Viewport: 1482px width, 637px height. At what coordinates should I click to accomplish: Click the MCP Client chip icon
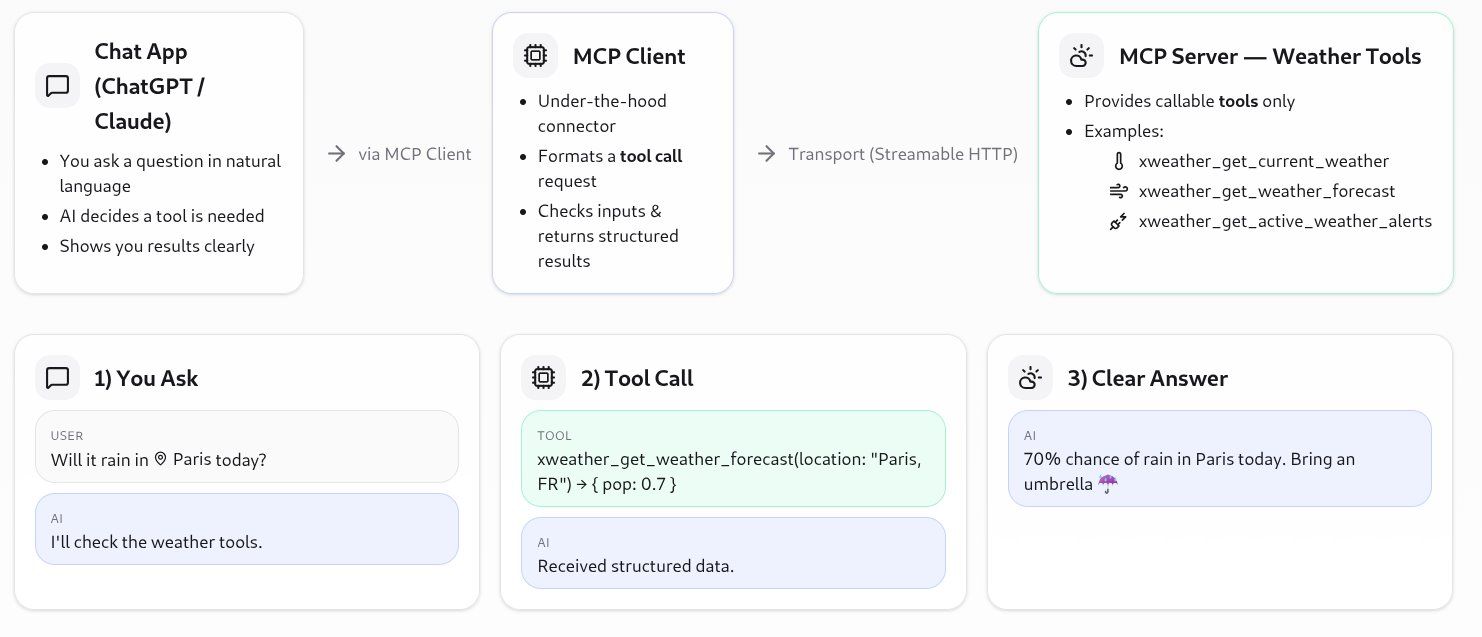coord(535,56)
